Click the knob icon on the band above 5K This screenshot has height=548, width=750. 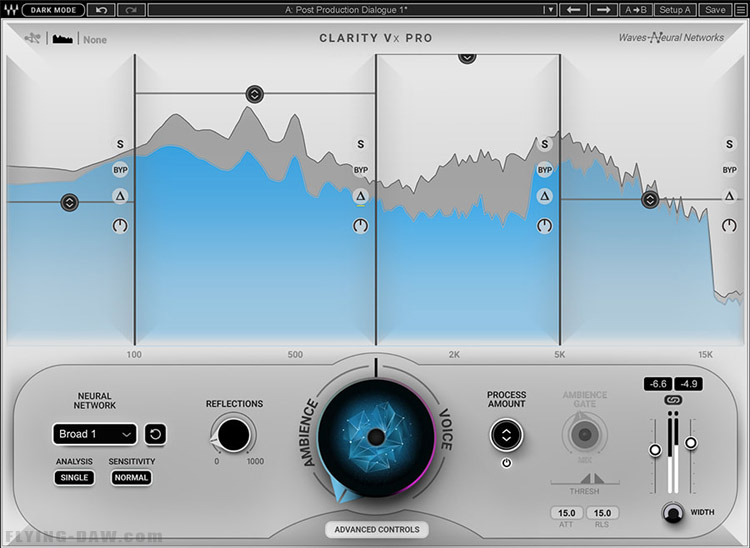(729, 225)
